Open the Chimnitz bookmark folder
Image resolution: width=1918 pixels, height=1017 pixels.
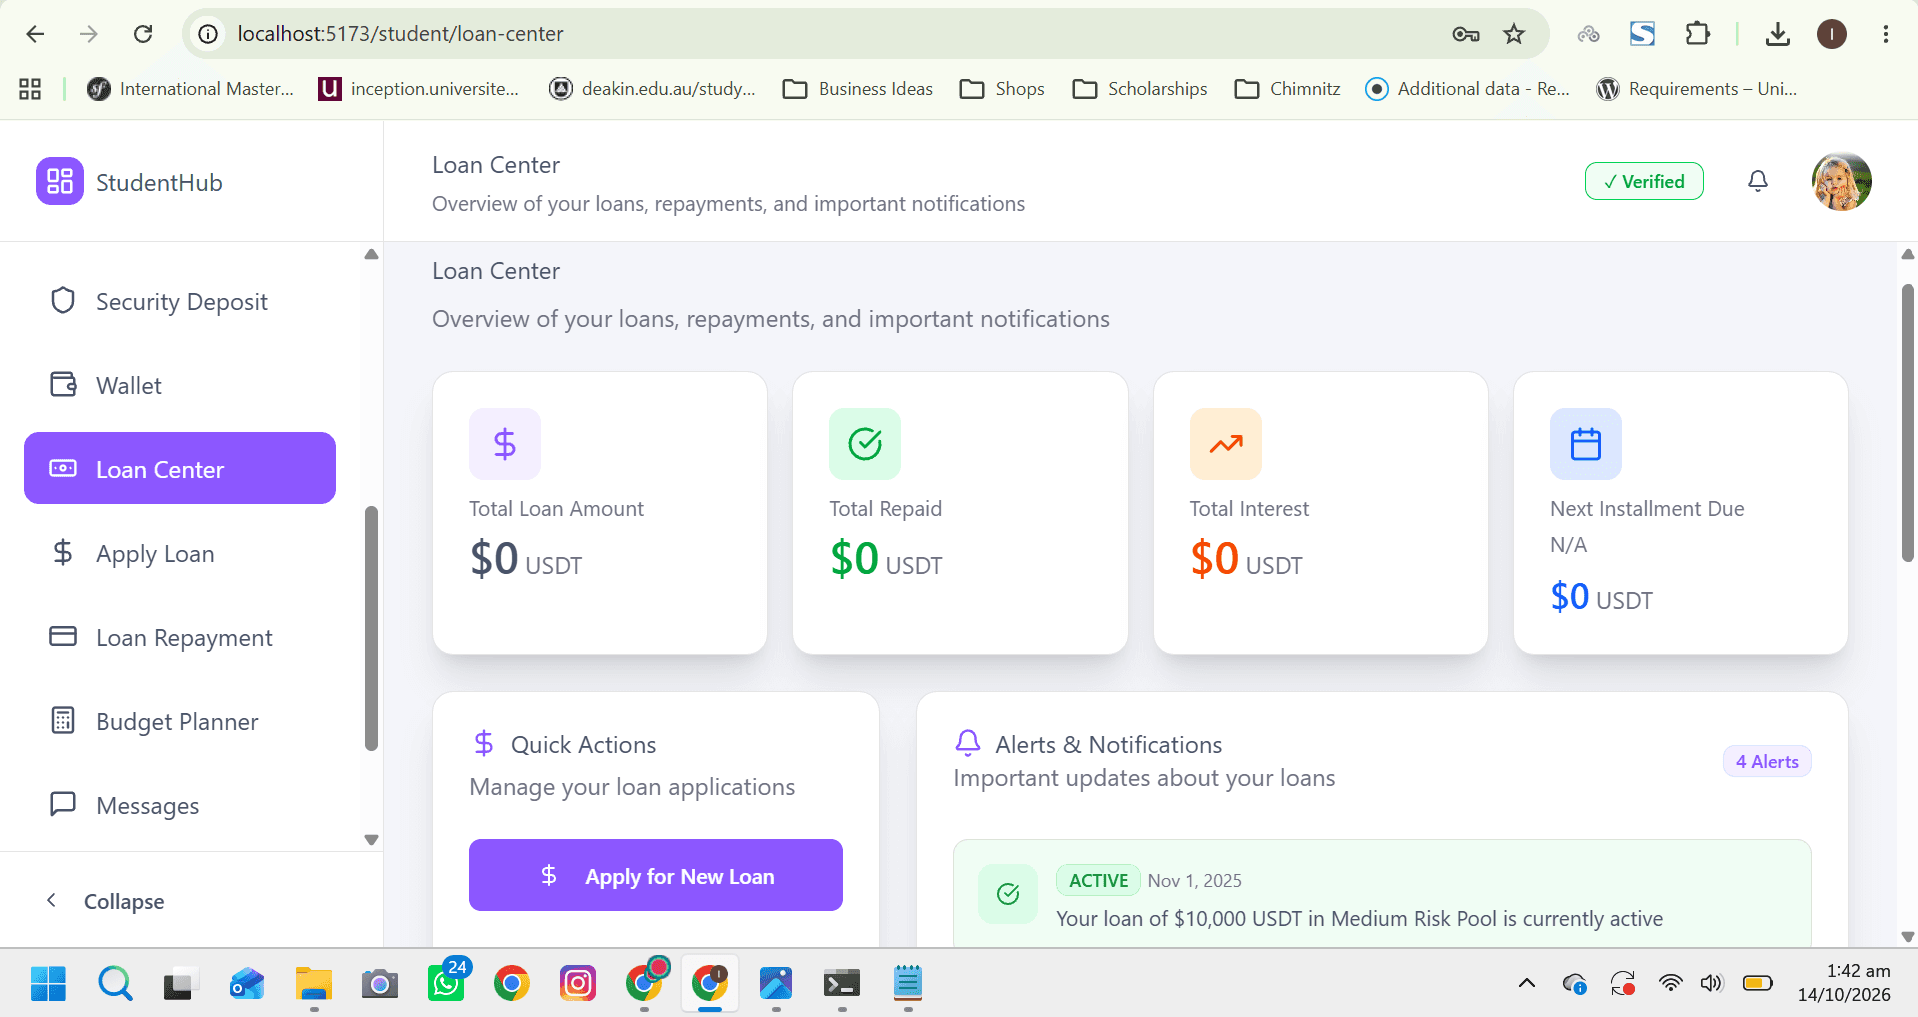[x=1288, y=89]
